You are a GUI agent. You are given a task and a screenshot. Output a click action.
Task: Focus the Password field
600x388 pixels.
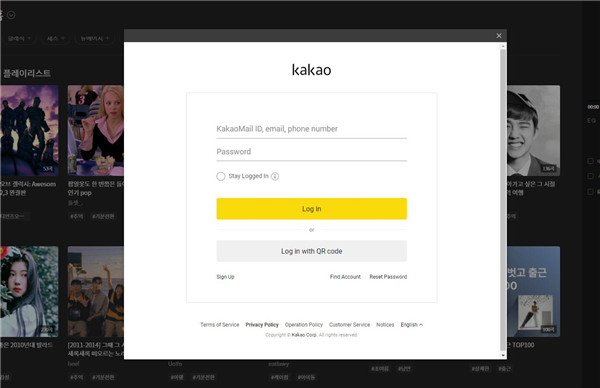[311, 152]
